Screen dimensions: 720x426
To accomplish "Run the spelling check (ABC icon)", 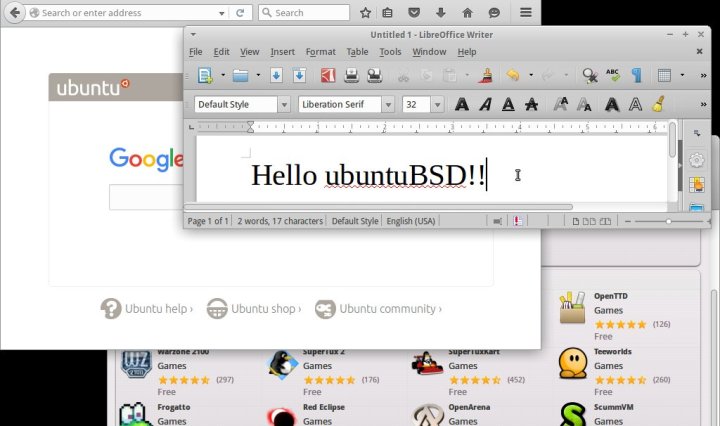I will pyautogui.click(x=613, y=75).
